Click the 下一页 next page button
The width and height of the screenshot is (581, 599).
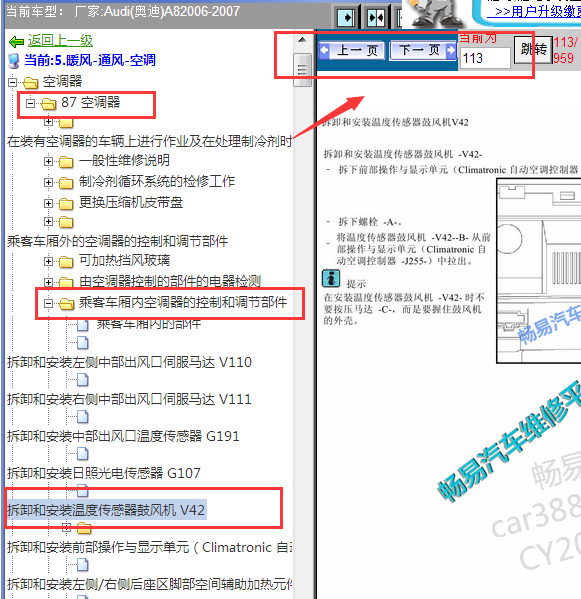[x=423, y=50]
